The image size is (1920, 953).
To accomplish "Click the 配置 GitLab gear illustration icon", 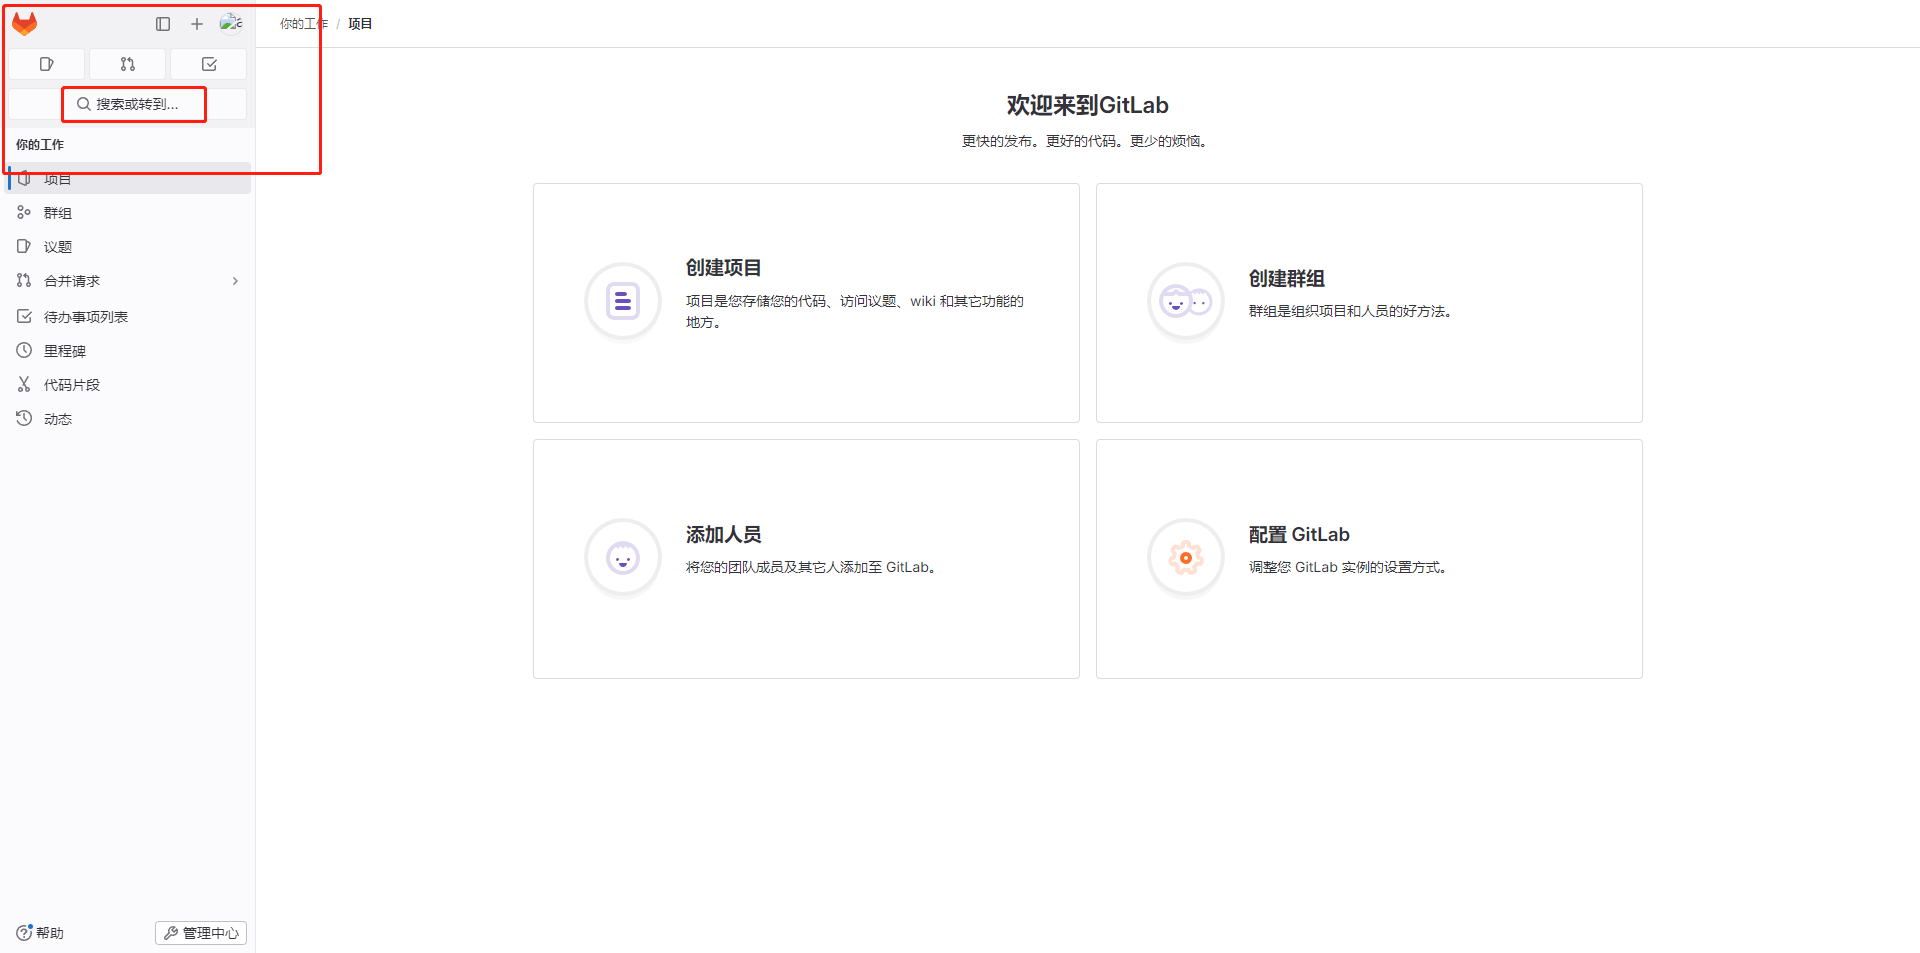I will click(x=1186, y=558).
